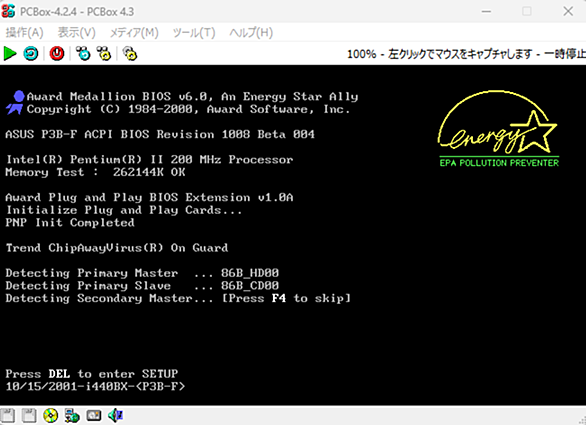Click 'Initialize Plug and Play Cards...' line
Image resolution: width=586 pixels, height=425 pixels.
click(124, 210)
